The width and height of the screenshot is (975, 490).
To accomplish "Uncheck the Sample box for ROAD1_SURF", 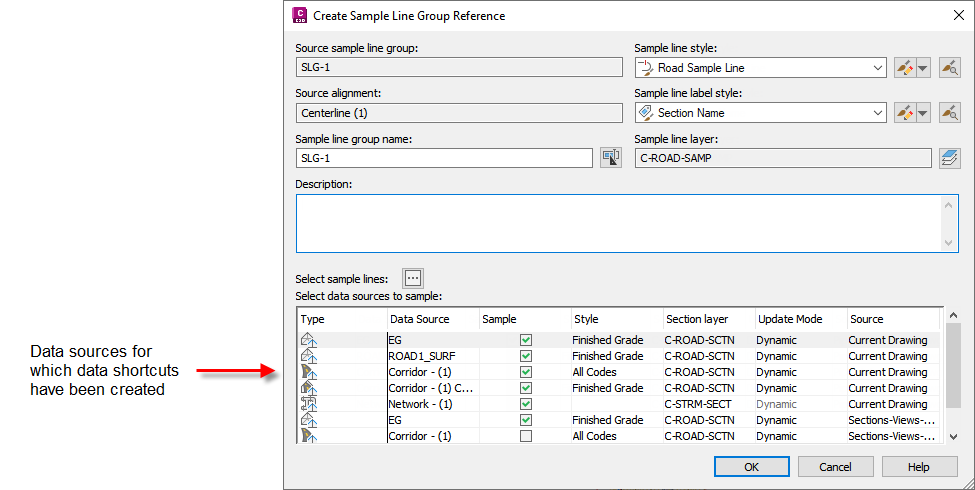I will [x=526, y=356].
